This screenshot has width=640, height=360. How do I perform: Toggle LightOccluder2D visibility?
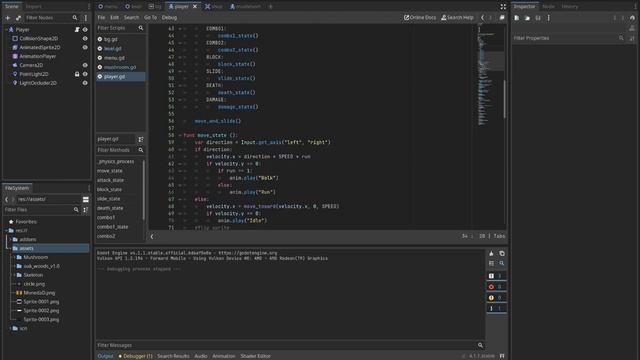pyautogui.click(x=85, y=83)
